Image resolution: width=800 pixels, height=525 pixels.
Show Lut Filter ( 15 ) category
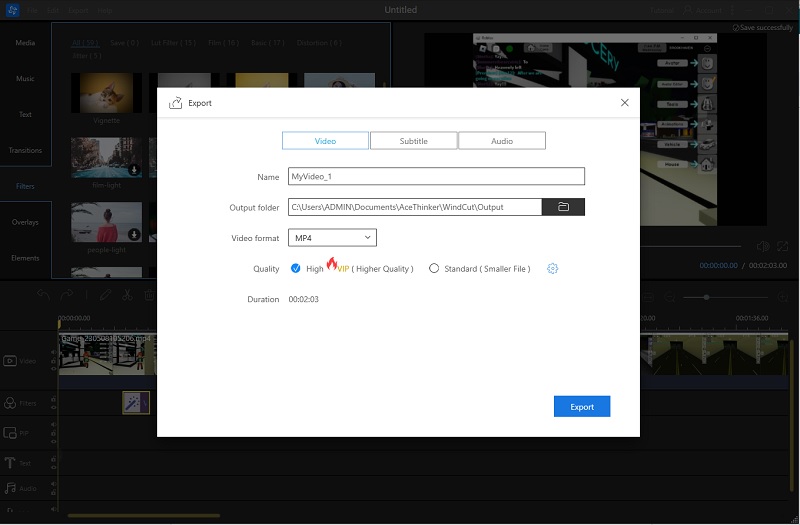(x=173, y=43)
